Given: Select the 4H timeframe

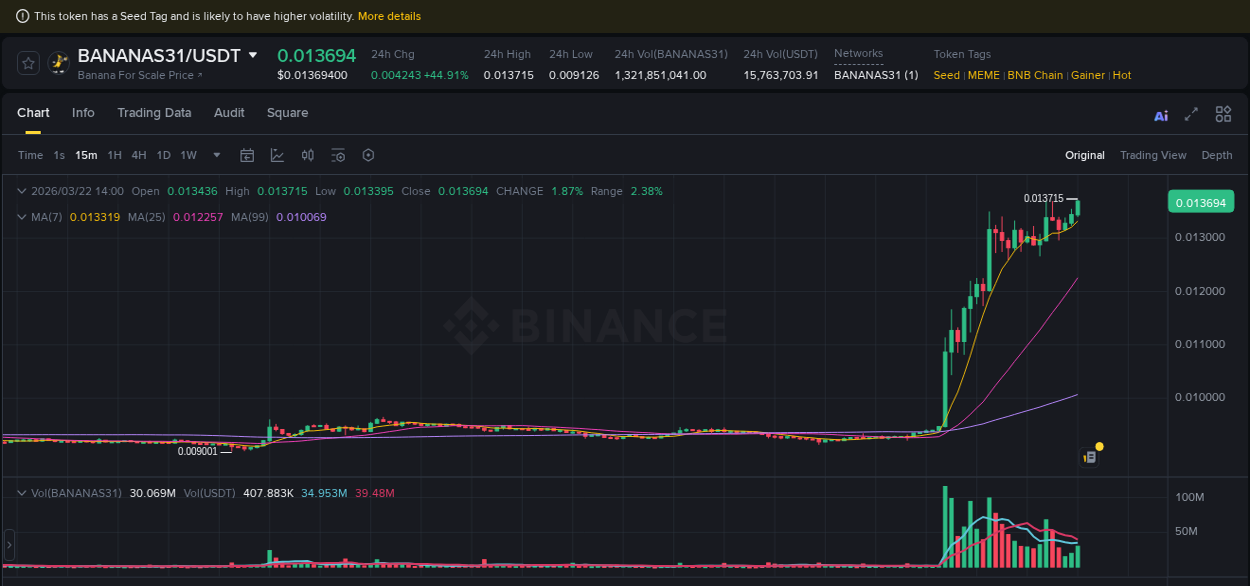Looking at the screenshot, I should 137,155.
